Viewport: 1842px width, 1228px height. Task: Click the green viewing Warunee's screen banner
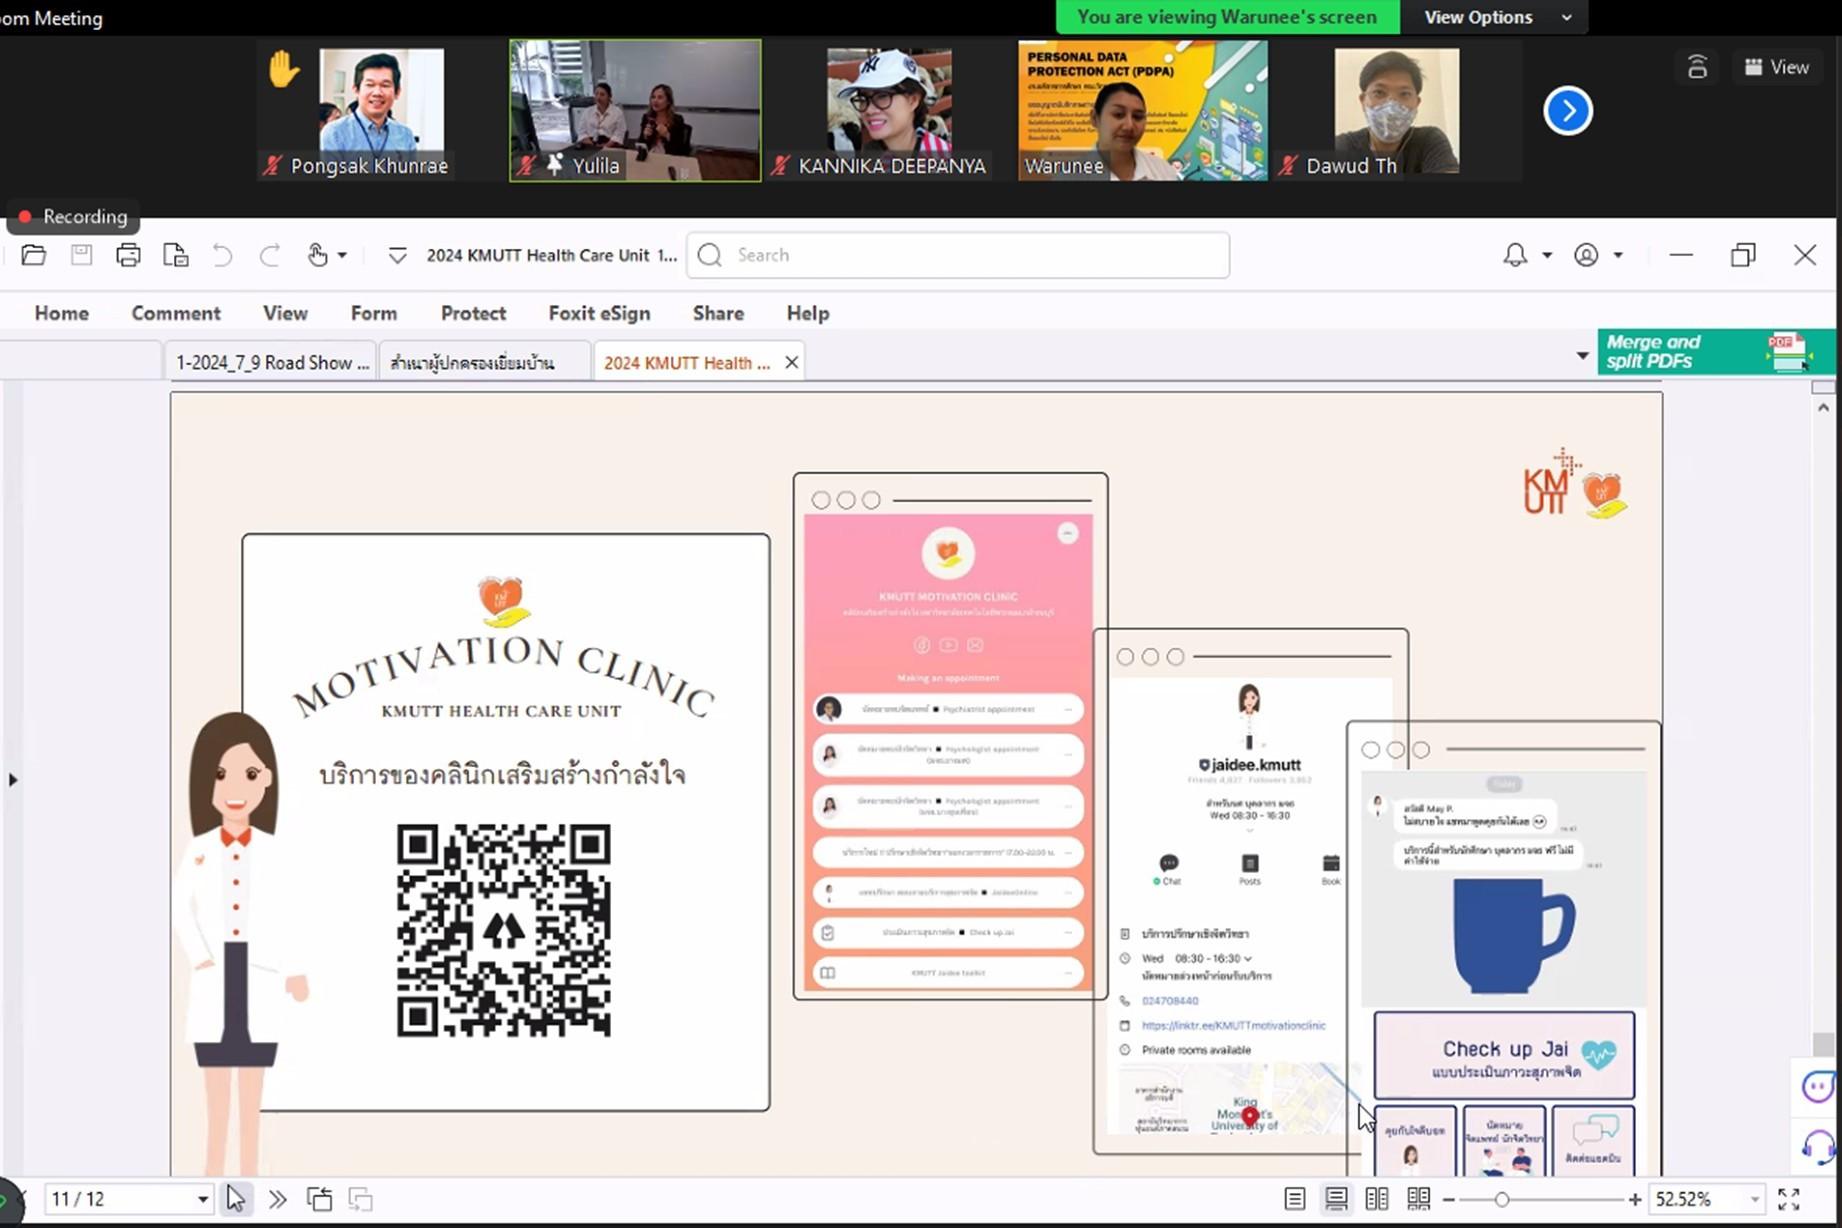click(x=1227, y=17)
